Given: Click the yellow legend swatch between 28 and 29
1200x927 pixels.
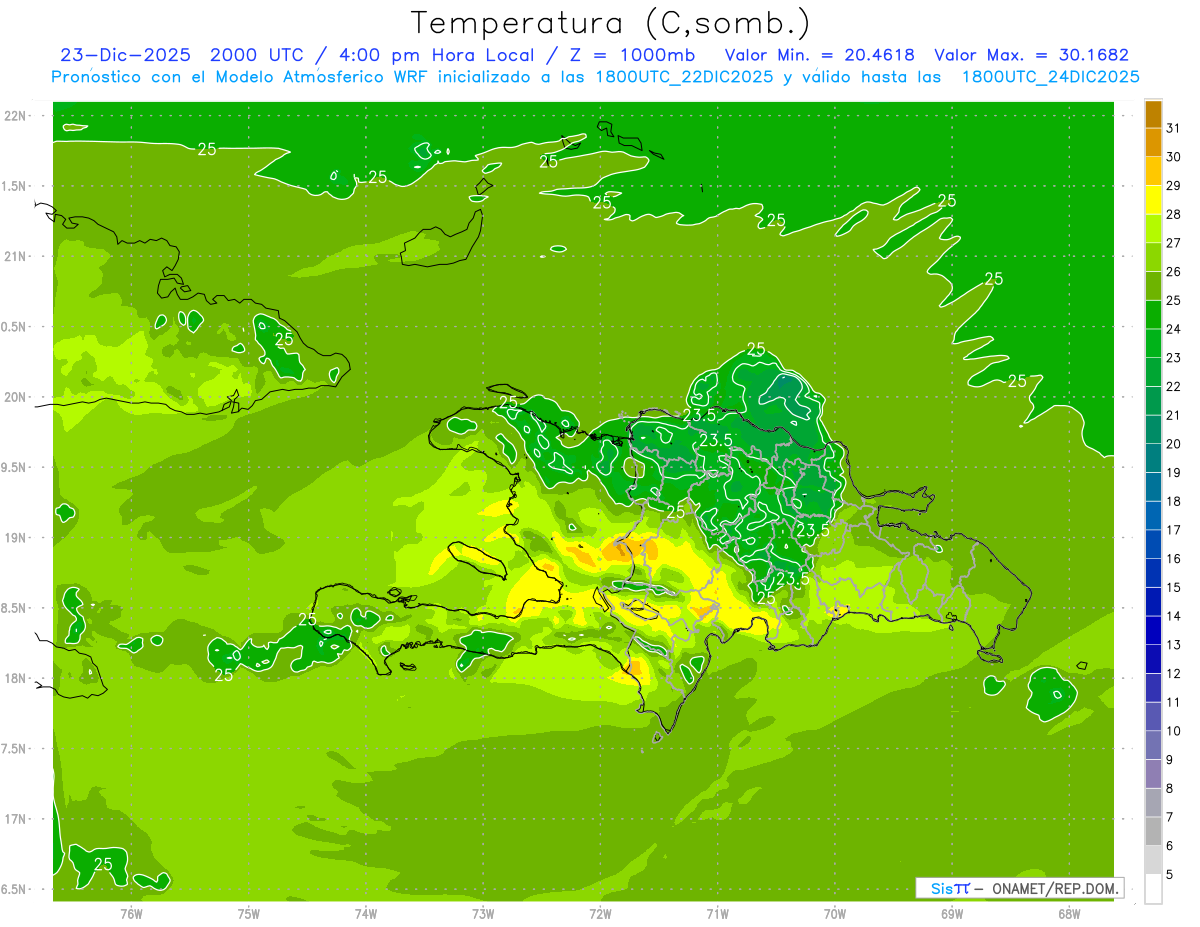Looking at the screenshot, I should click(1153, 200).
